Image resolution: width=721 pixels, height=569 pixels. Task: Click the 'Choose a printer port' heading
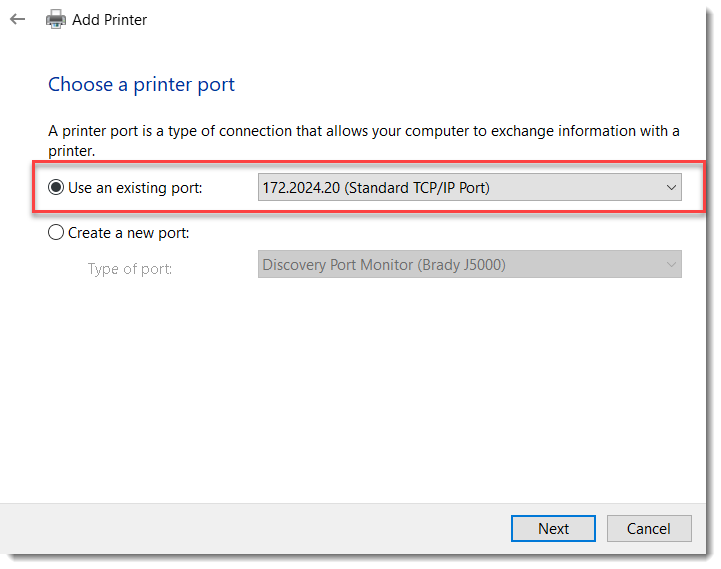[x=141, y=85]
